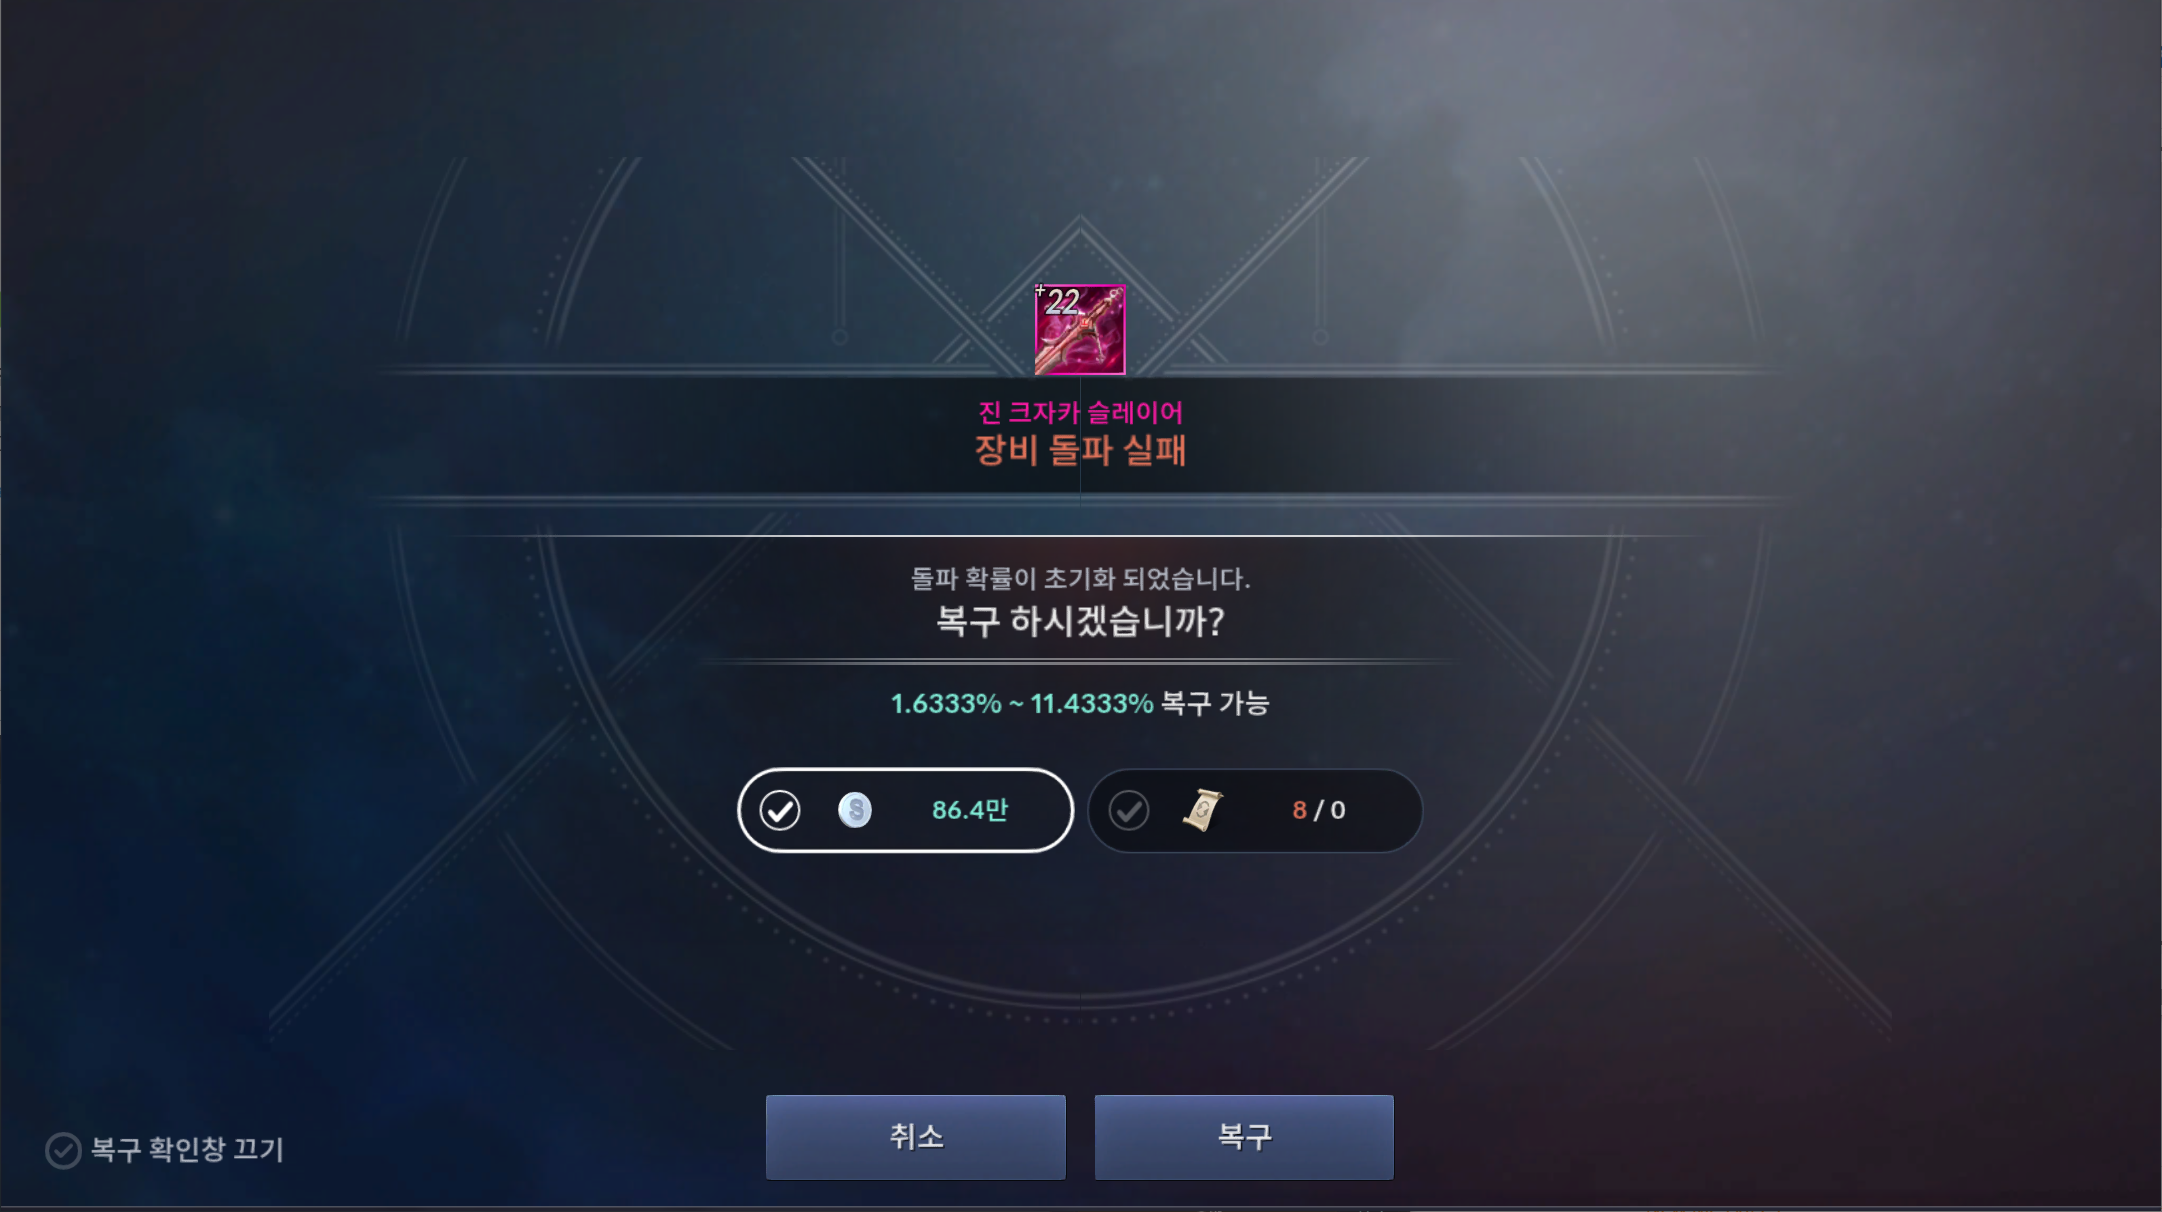Click the restoration scroll icon
Viewport: 2162px width, 1212px height.
pos(1203,810)
